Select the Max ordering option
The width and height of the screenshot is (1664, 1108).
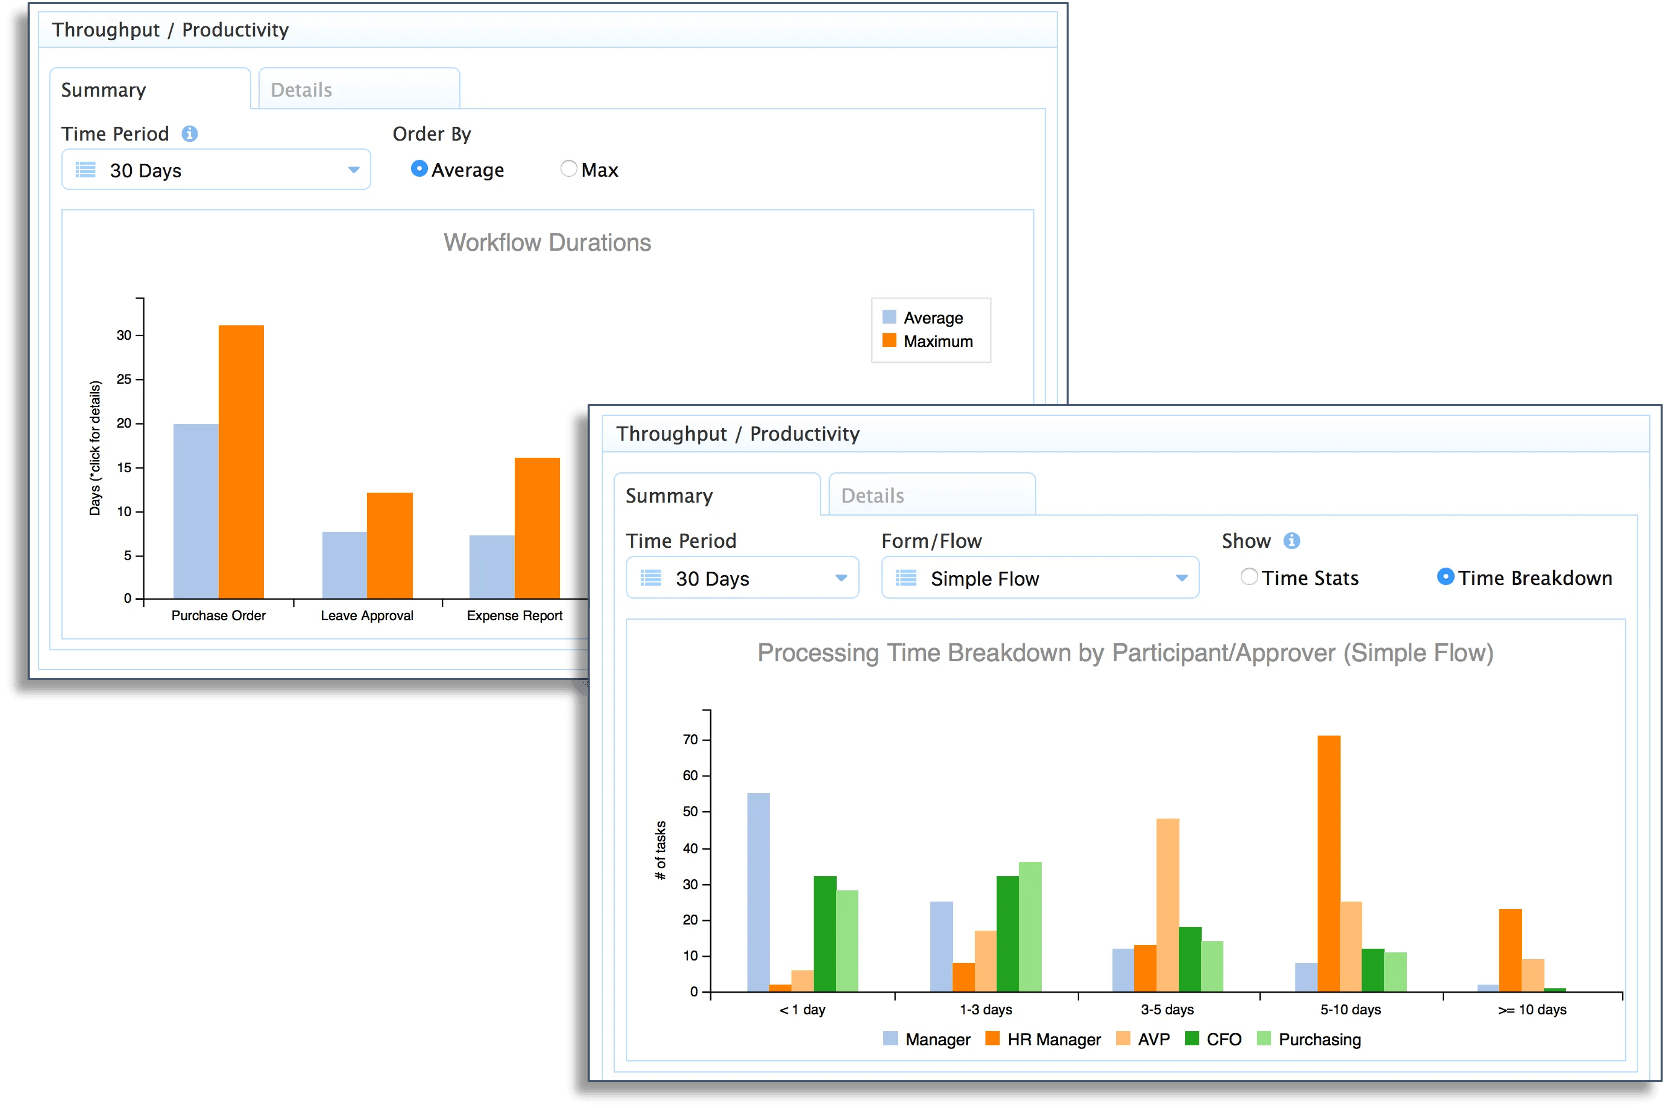[x=569, y=170]
